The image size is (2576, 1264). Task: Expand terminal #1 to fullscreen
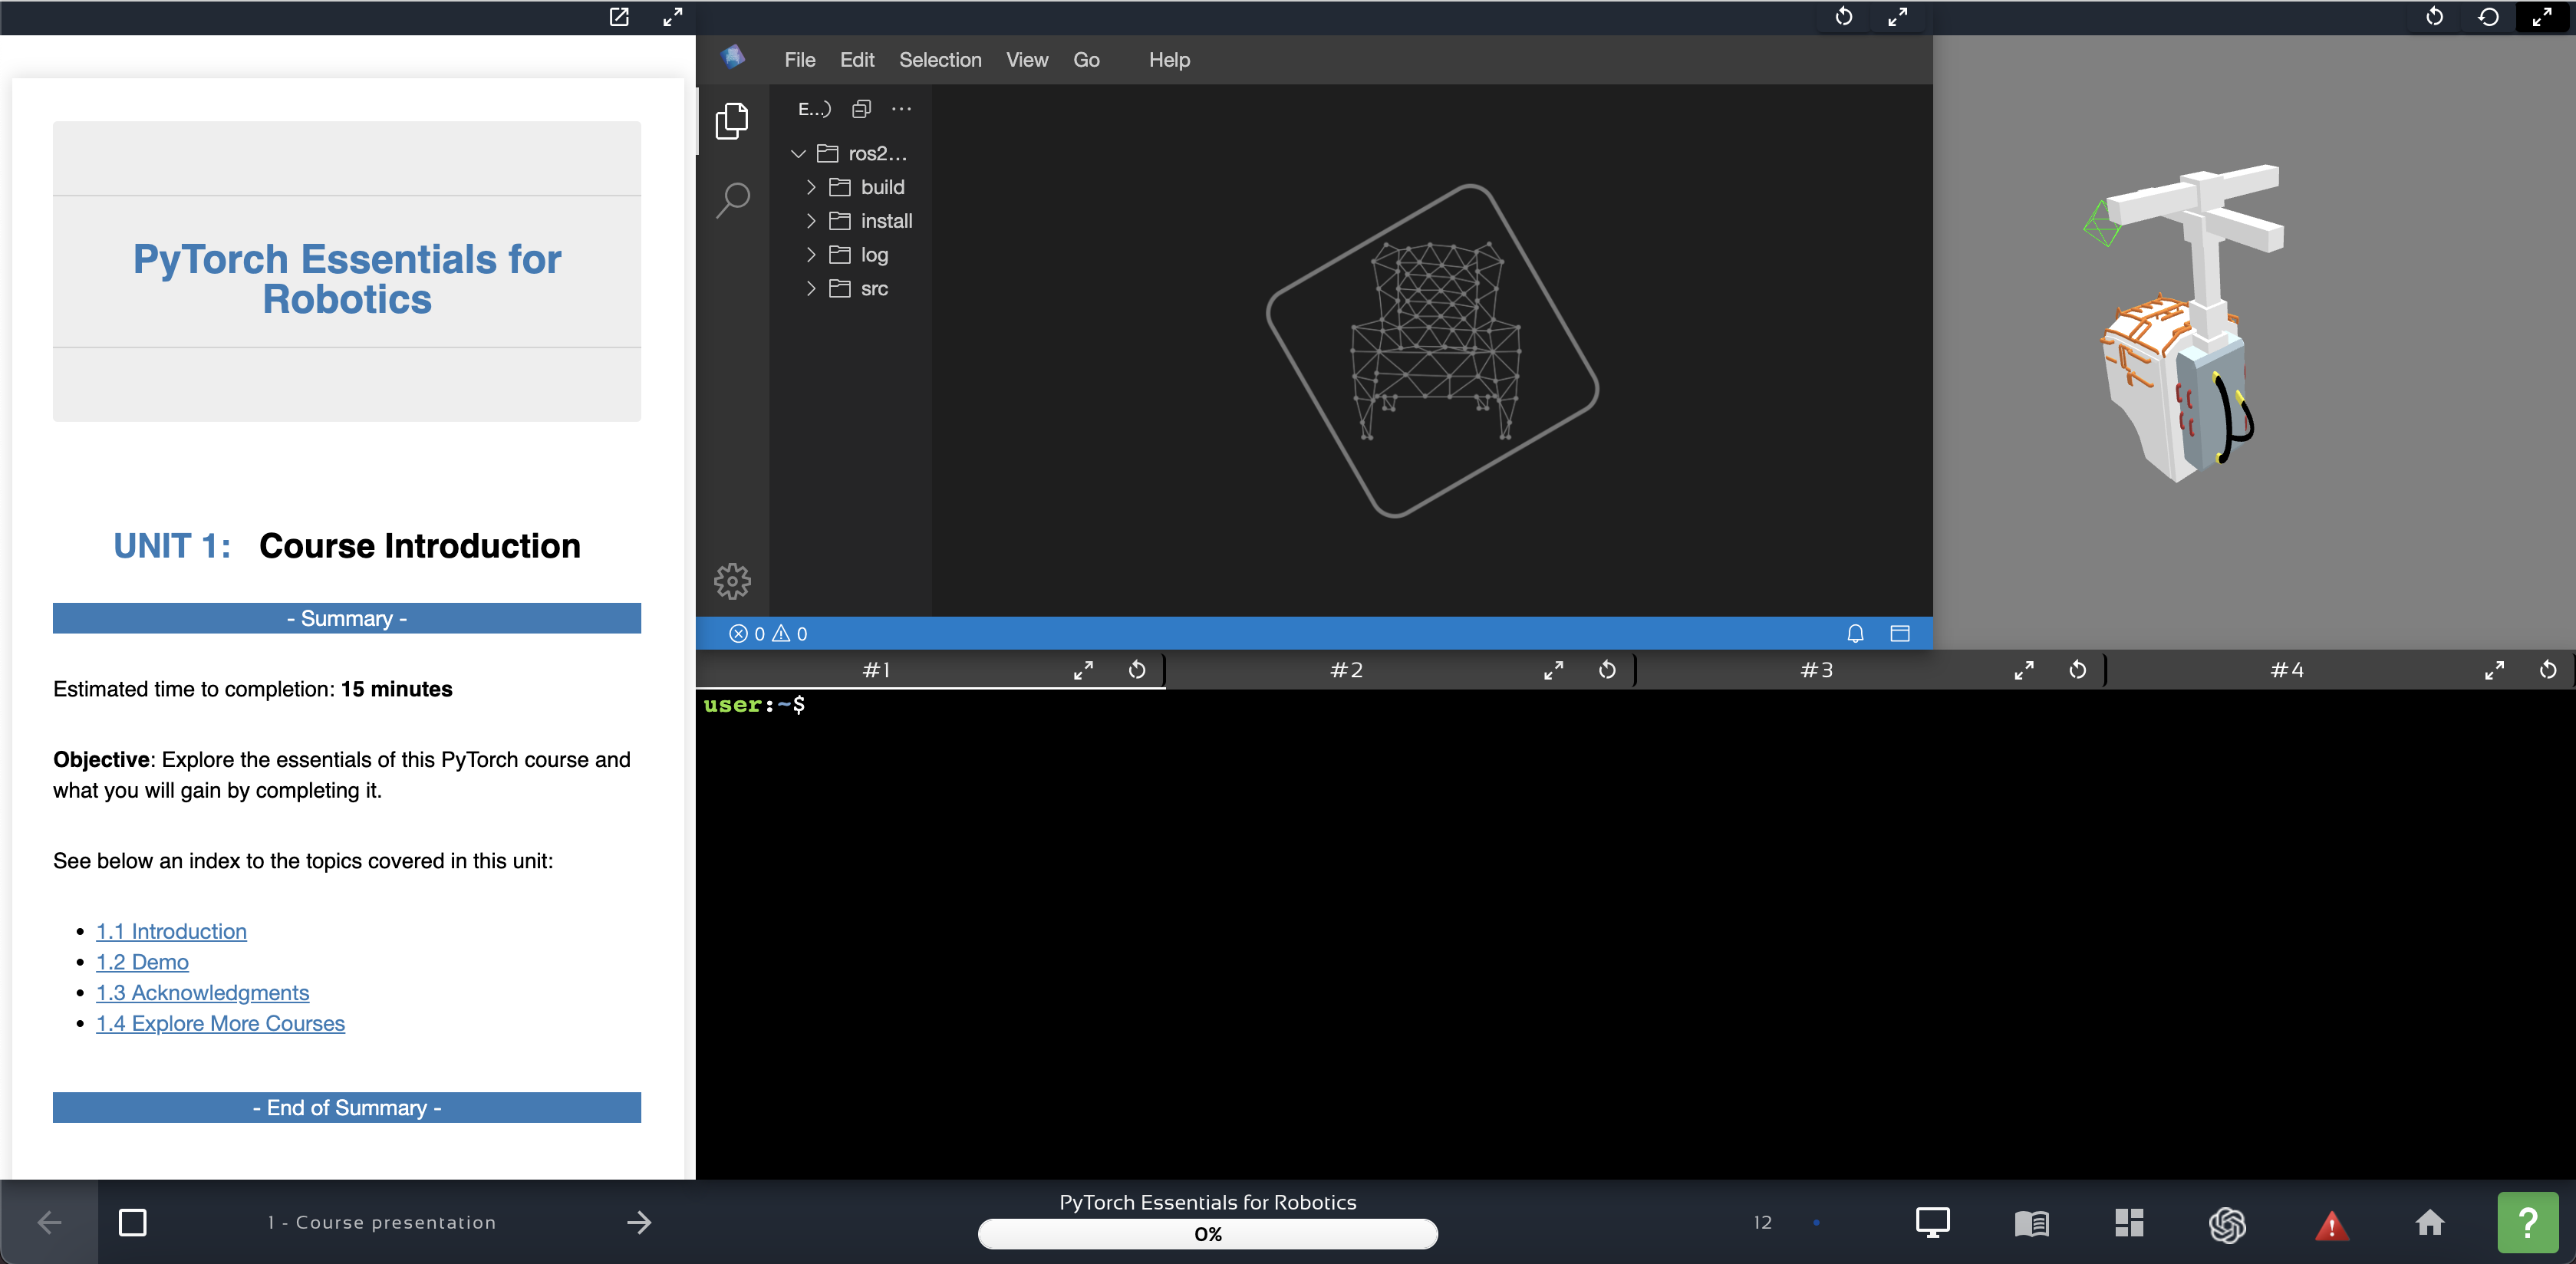tap(1083, 670)
